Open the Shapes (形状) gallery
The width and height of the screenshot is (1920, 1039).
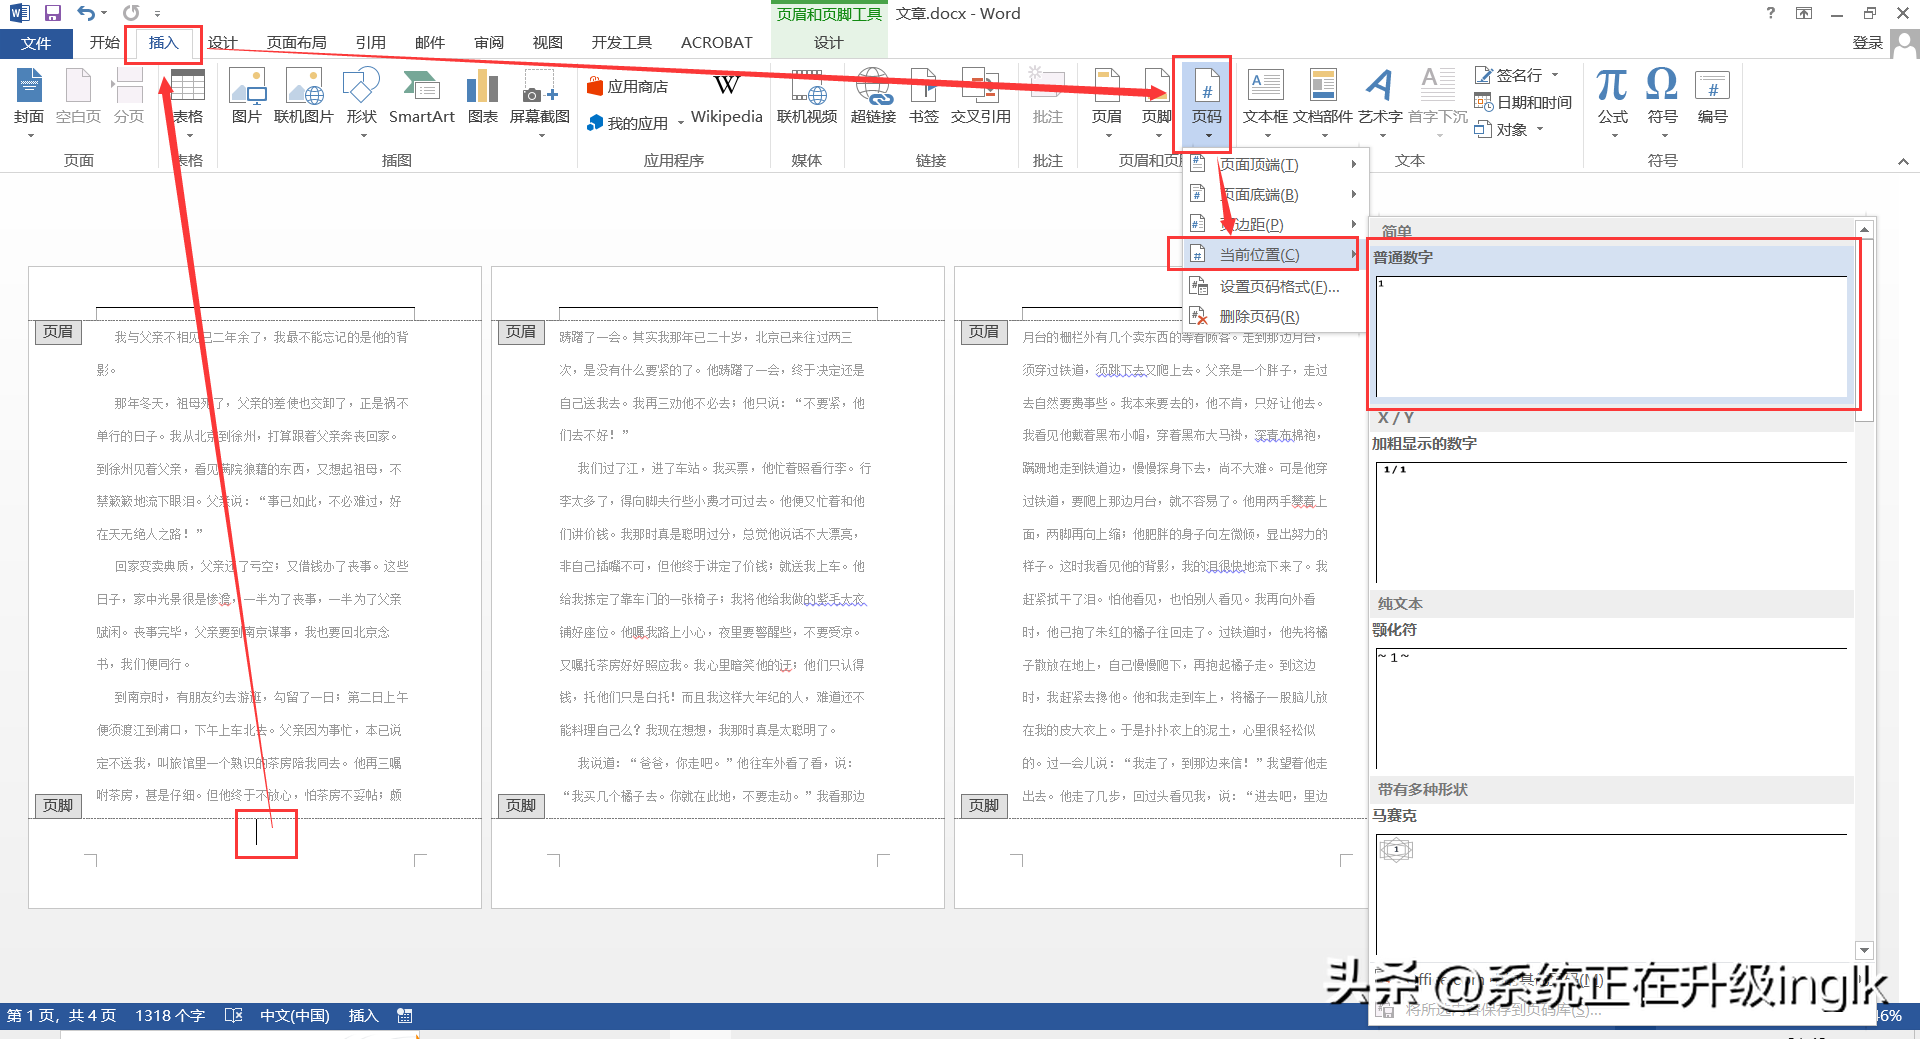coord(361,103)
